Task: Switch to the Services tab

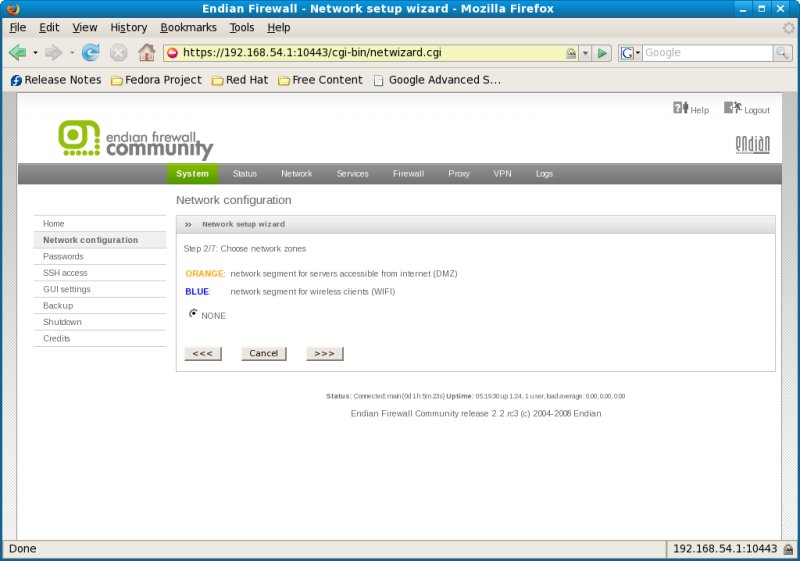Action: click(x=353, y=174)
